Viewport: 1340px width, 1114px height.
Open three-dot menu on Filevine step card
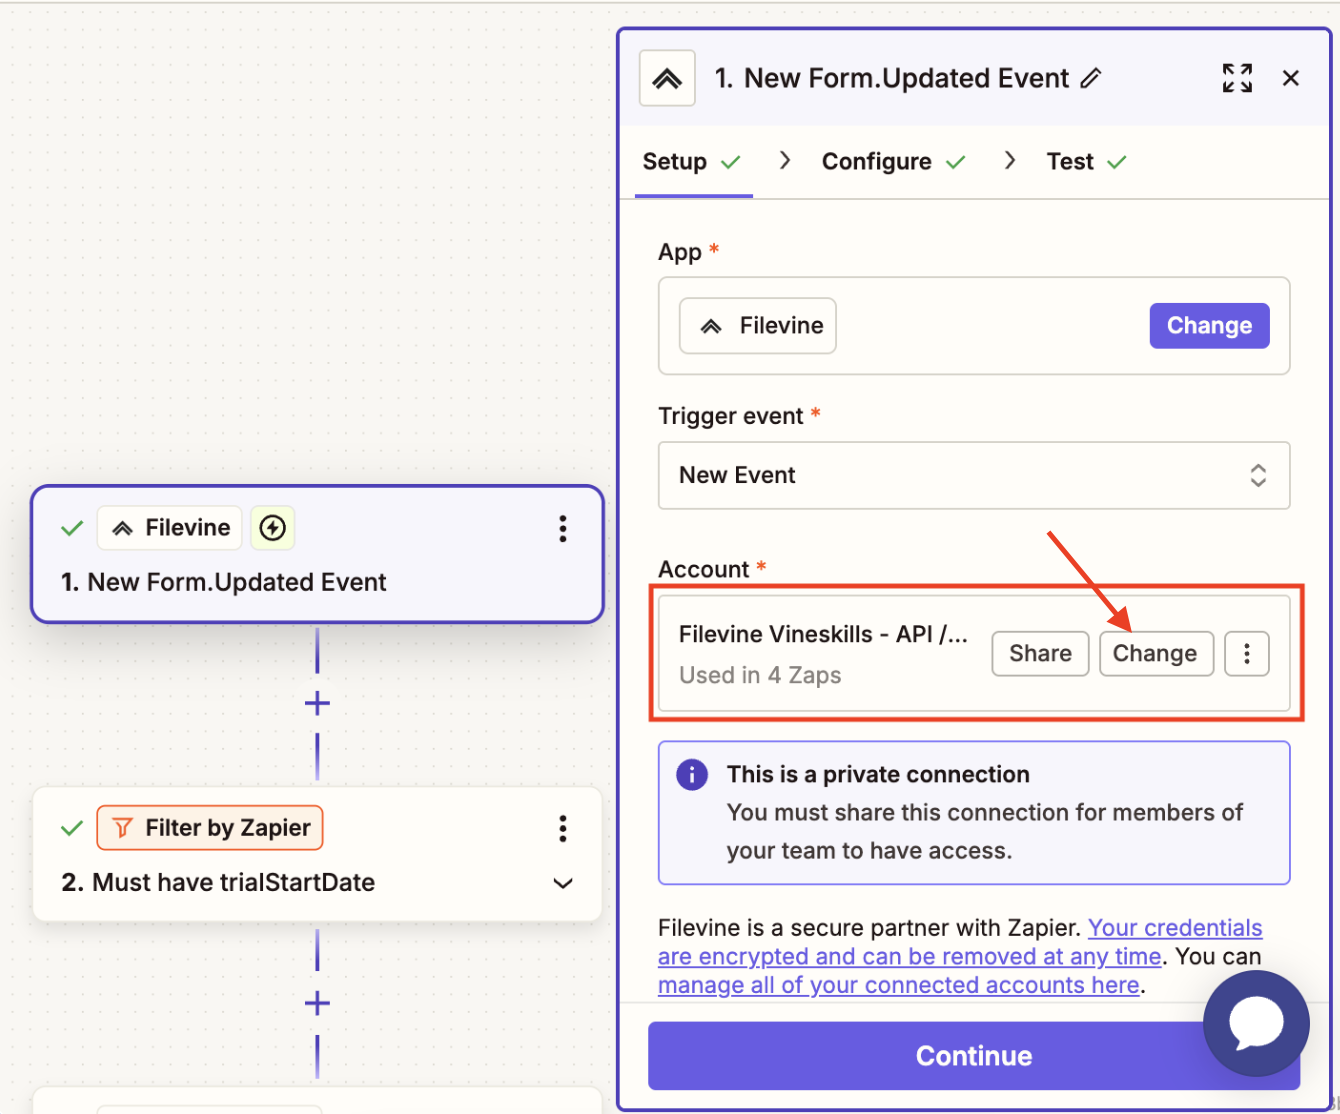pyautogui.click(x=563, y=528)
